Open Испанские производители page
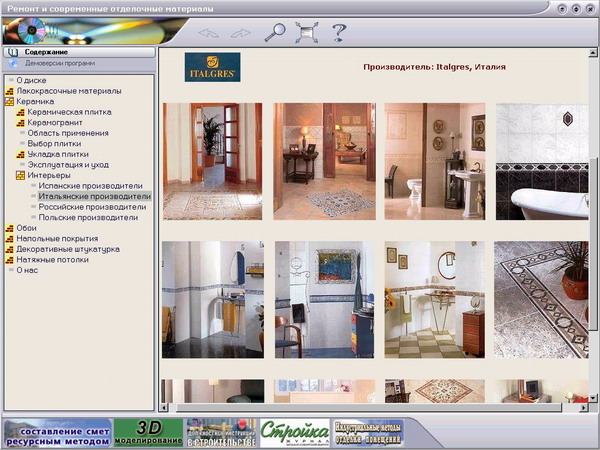 [x=90, y=186]
